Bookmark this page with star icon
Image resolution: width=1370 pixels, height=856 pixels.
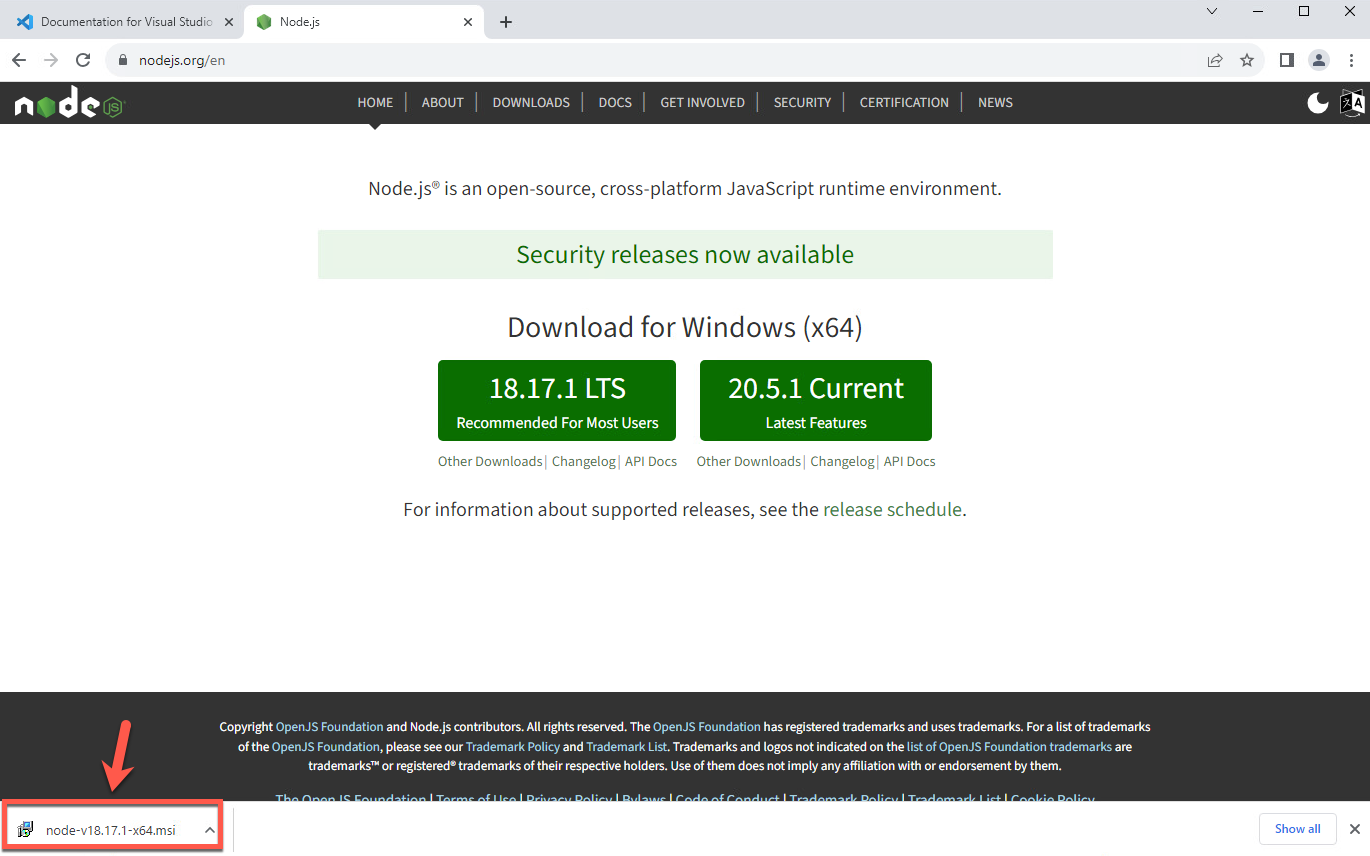pyautogui.click(x=1247, y=60)
